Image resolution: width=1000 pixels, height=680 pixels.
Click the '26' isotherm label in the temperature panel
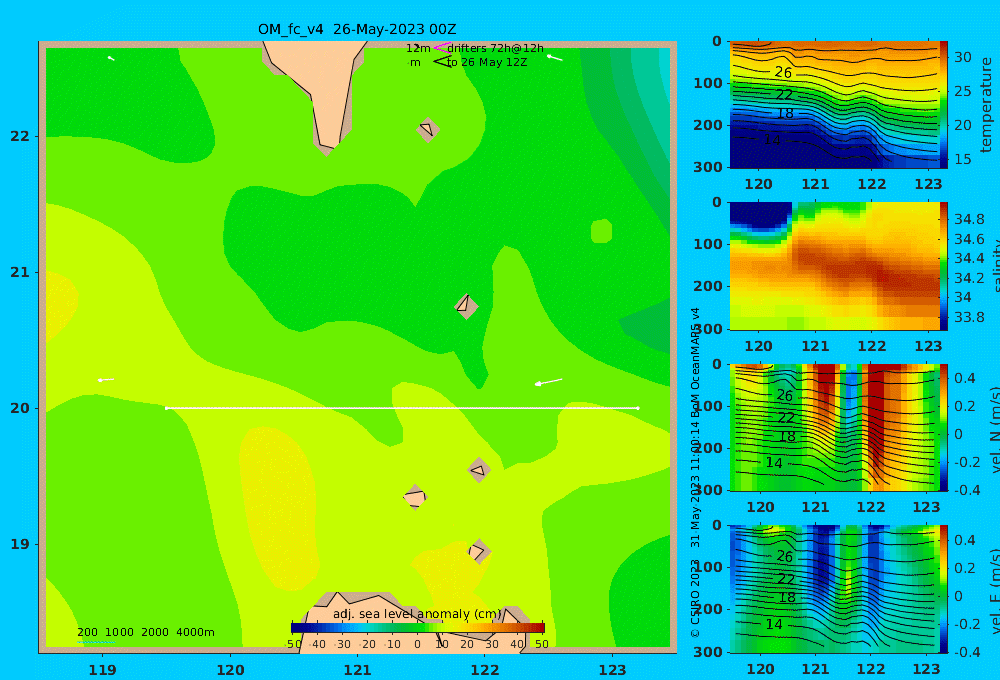click(x=783, y=73)
